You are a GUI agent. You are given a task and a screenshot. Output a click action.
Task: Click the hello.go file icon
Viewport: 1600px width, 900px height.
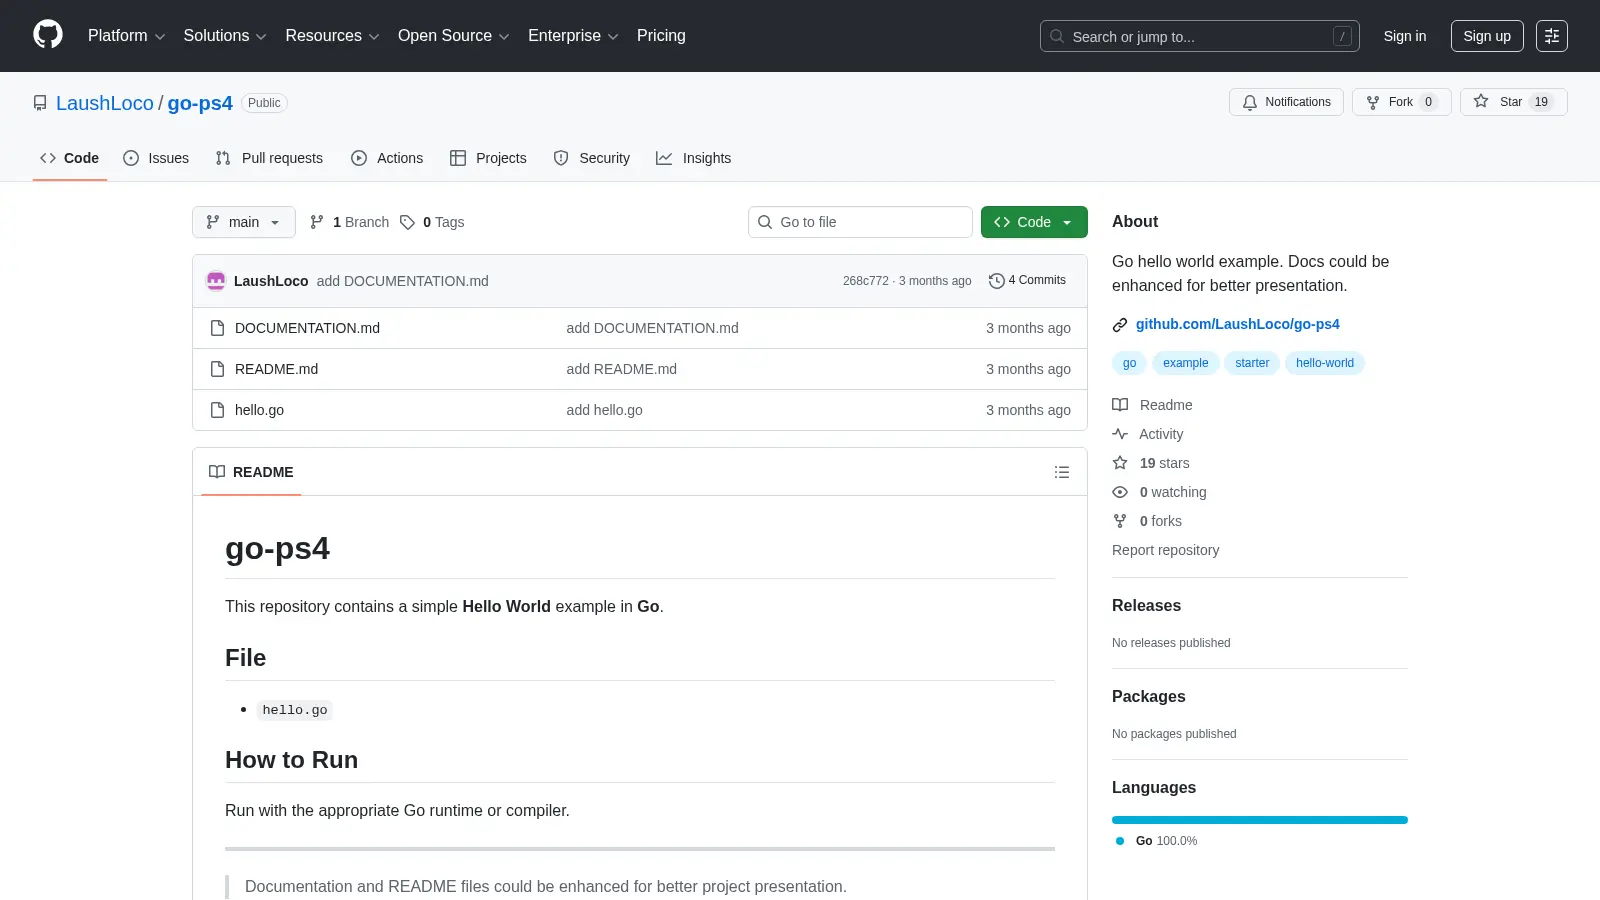tap(217, 410)
